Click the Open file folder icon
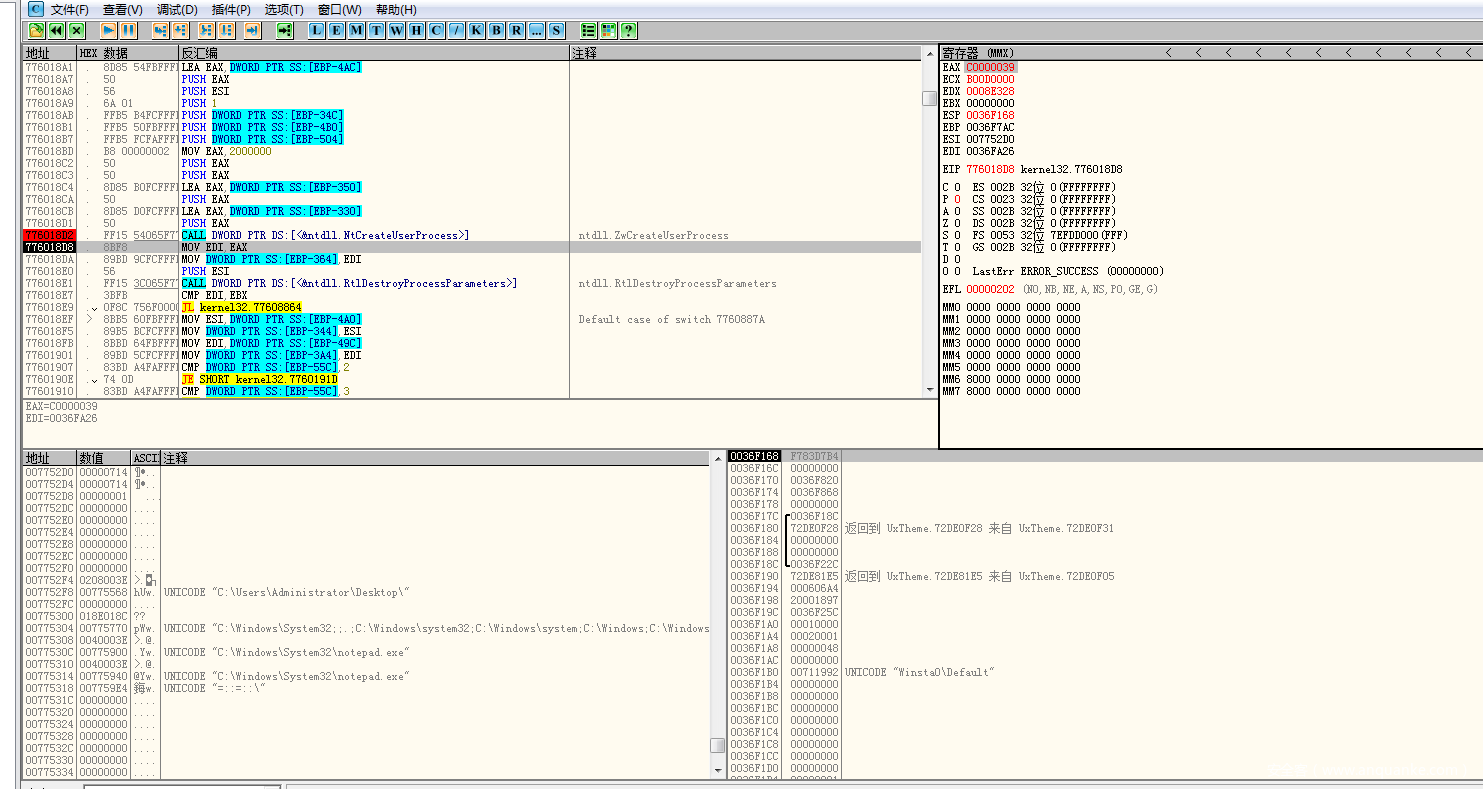Screen dimensions: 1483x789 (x=36, y=30)
